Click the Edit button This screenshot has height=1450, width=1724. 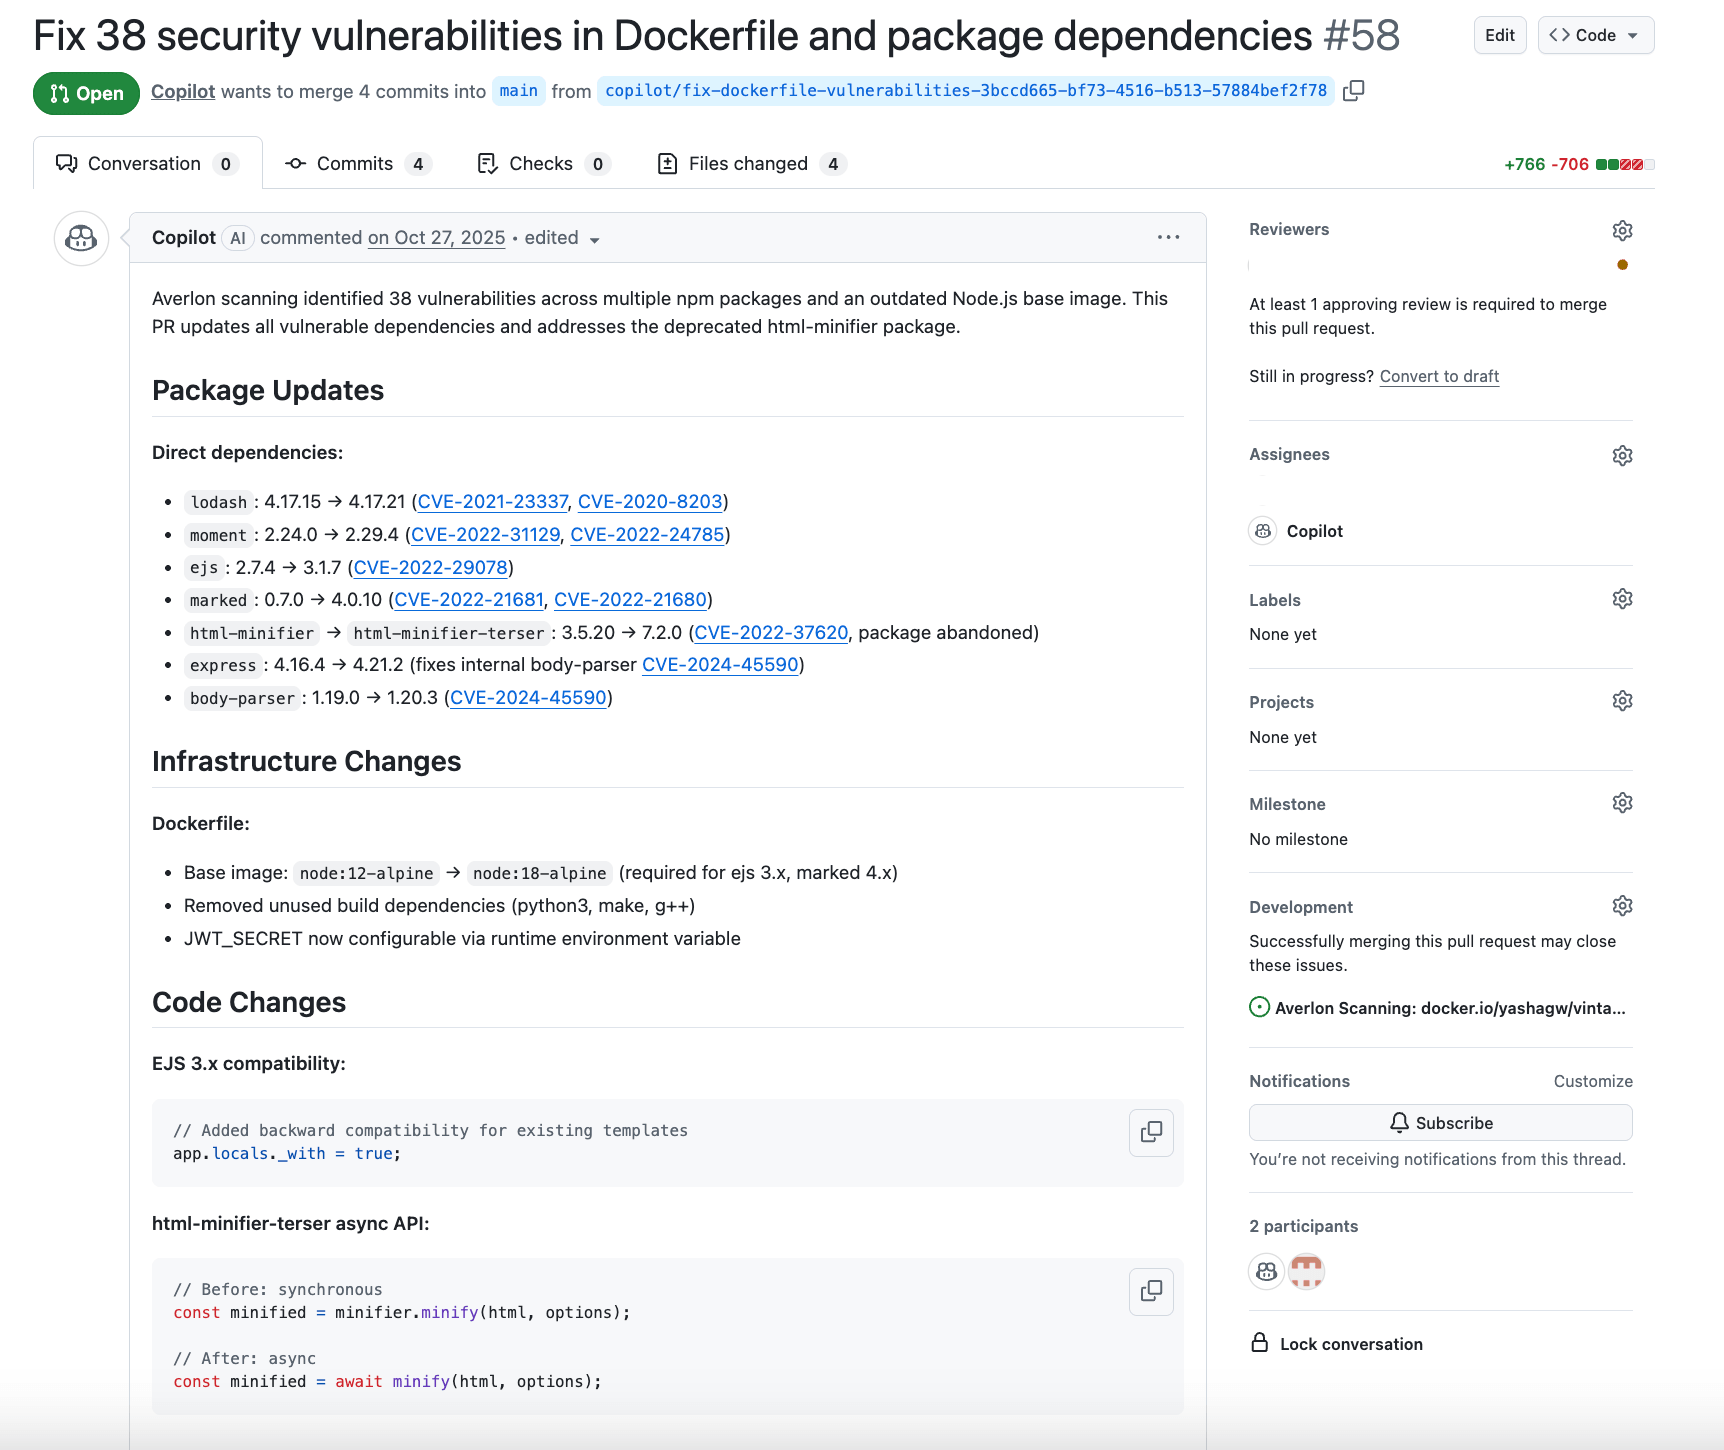click(x=1499, y=34)
